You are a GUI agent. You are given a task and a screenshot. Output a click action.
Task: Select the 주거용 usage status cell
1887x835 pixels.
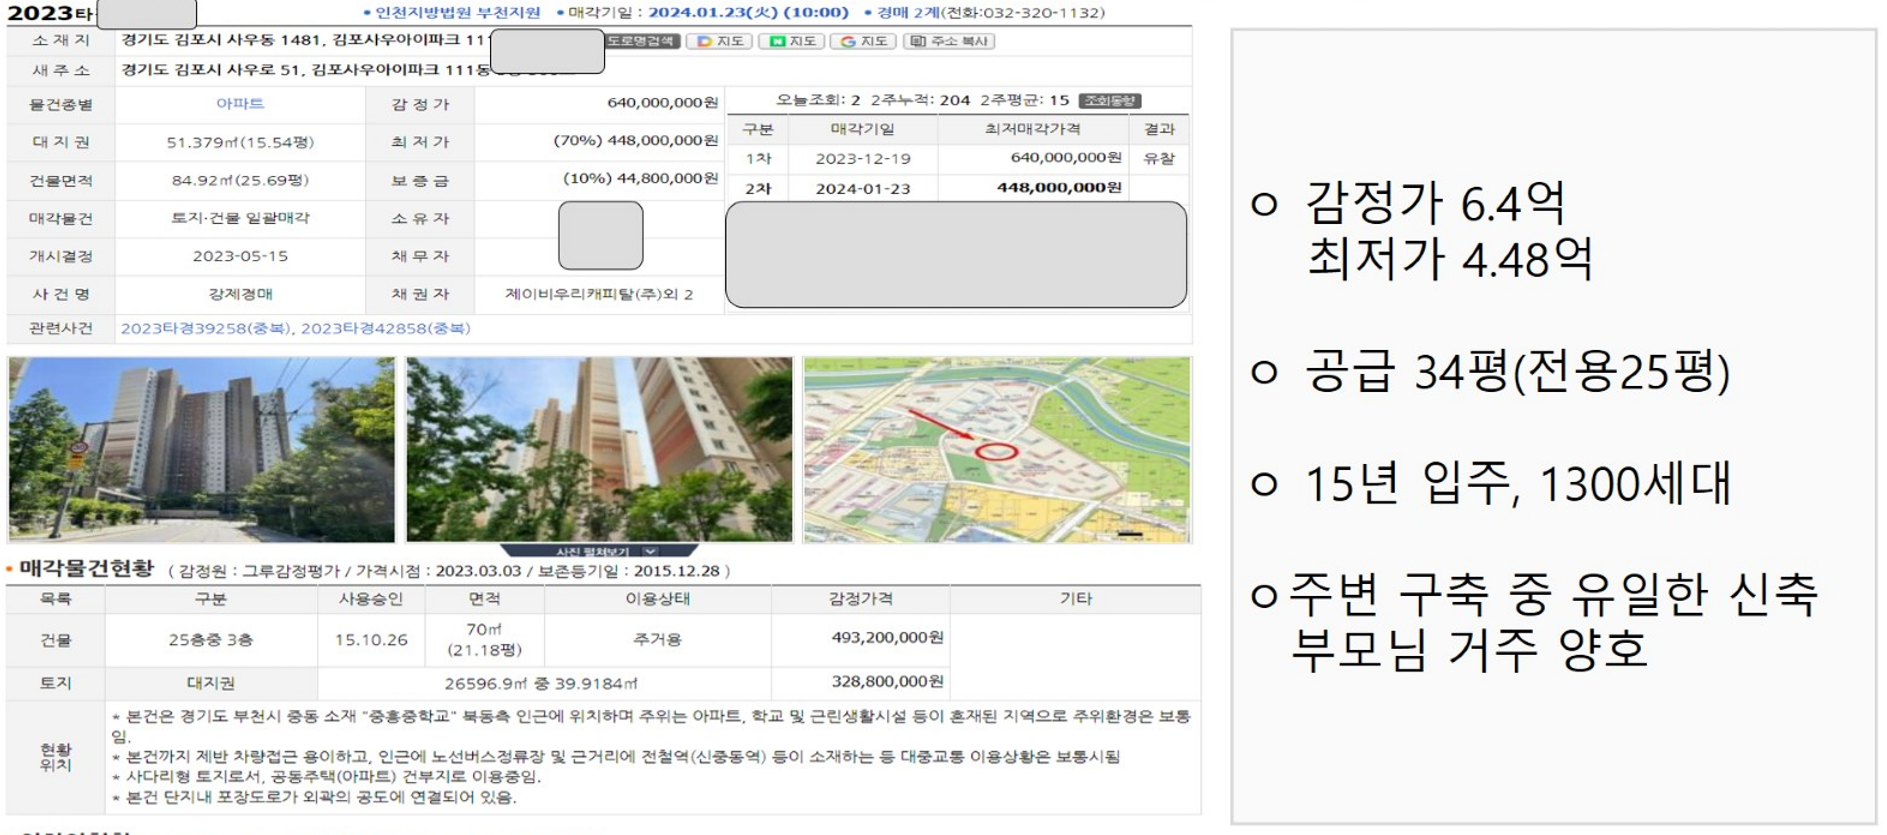point(657,639)
